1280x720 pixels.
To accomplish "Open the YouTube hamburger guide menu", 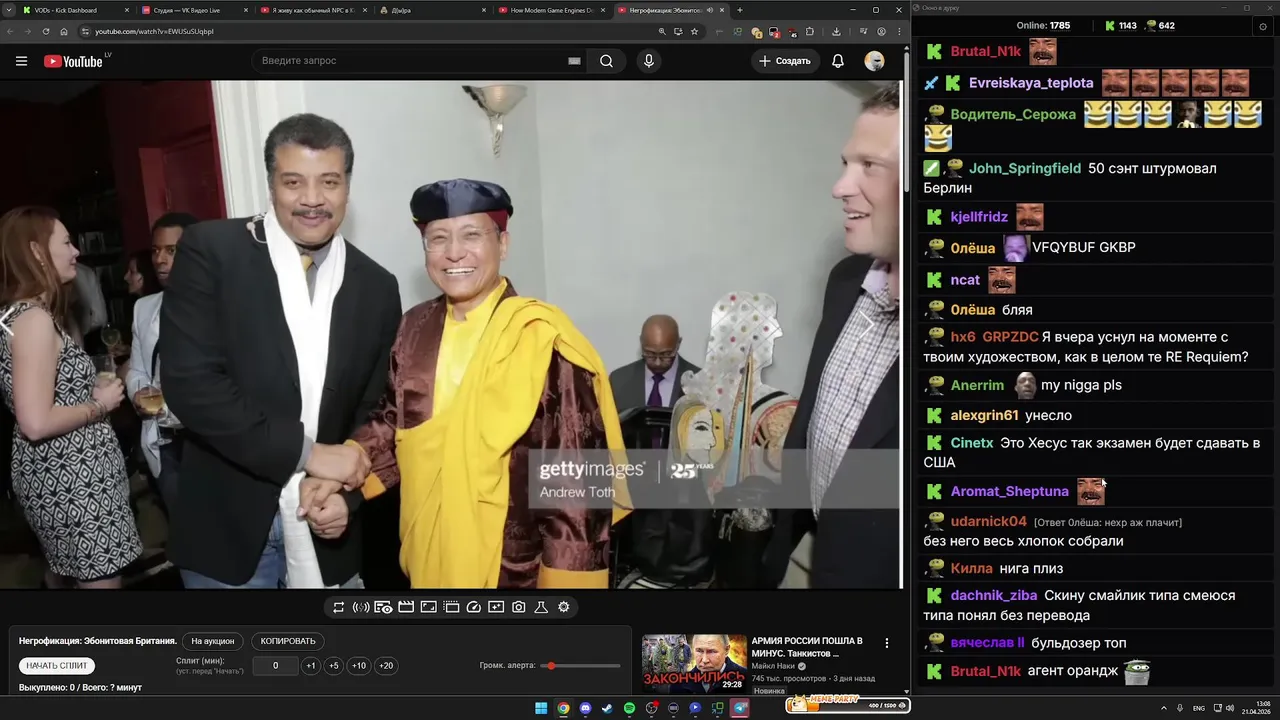I will coord(21,61).
